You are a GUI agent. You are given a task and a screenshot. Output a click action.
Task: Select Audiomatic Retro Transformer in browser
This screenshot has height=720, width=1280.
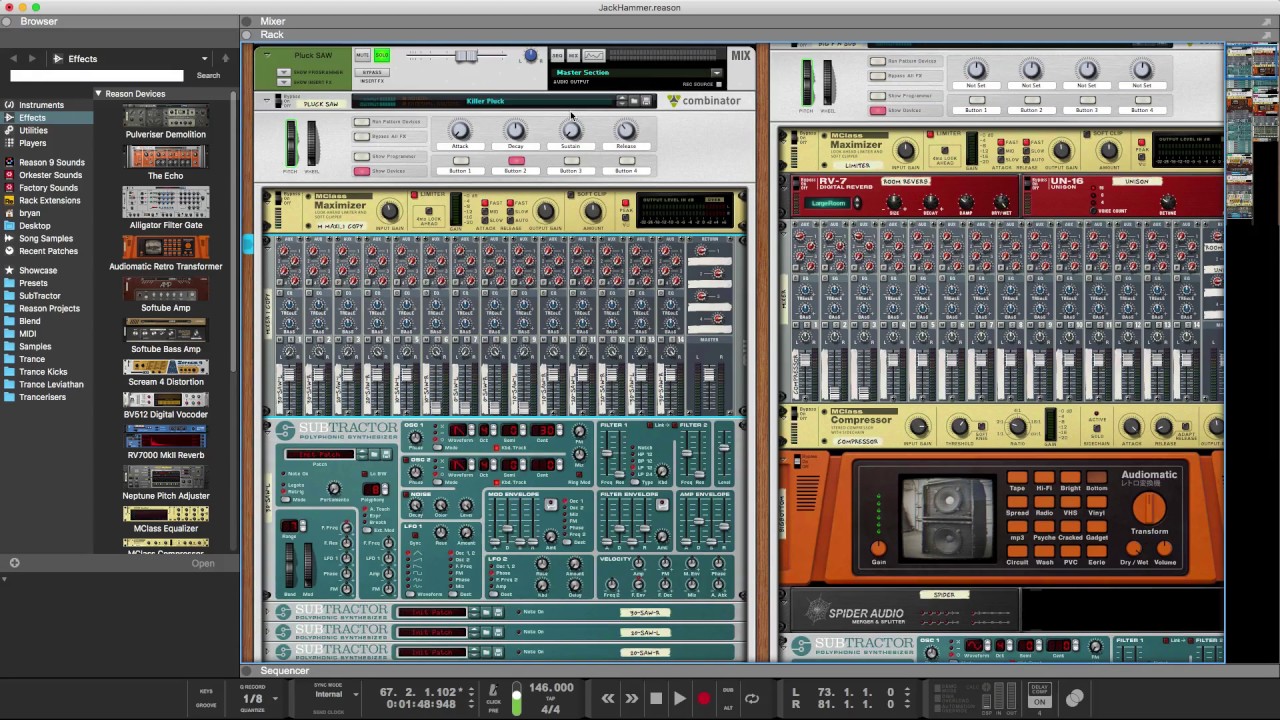point(166,247)
